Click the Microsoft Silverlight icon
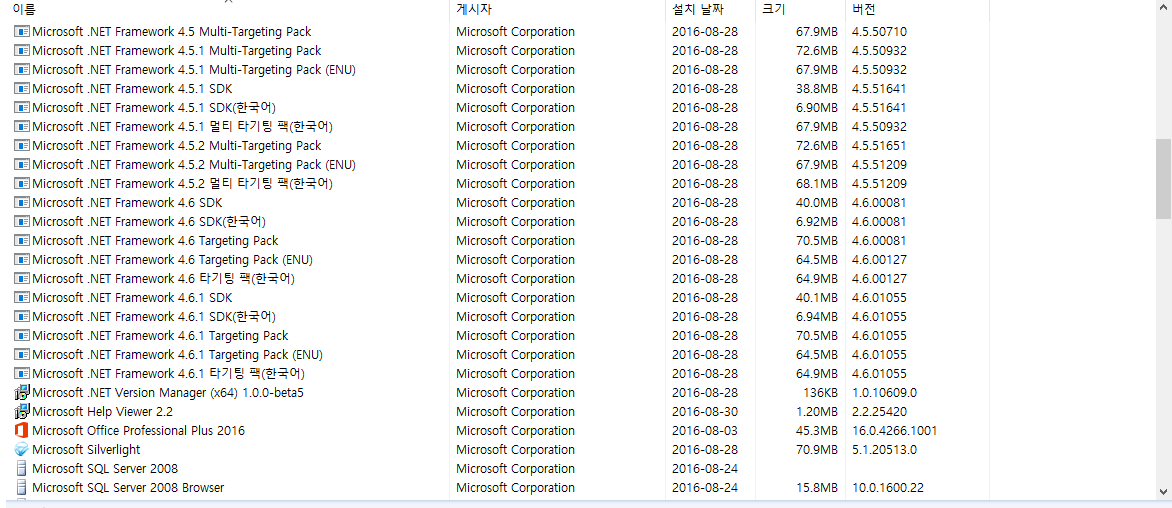Image resolution: width=1172 pixels, height=508 pixels. (x=22, y=450)
